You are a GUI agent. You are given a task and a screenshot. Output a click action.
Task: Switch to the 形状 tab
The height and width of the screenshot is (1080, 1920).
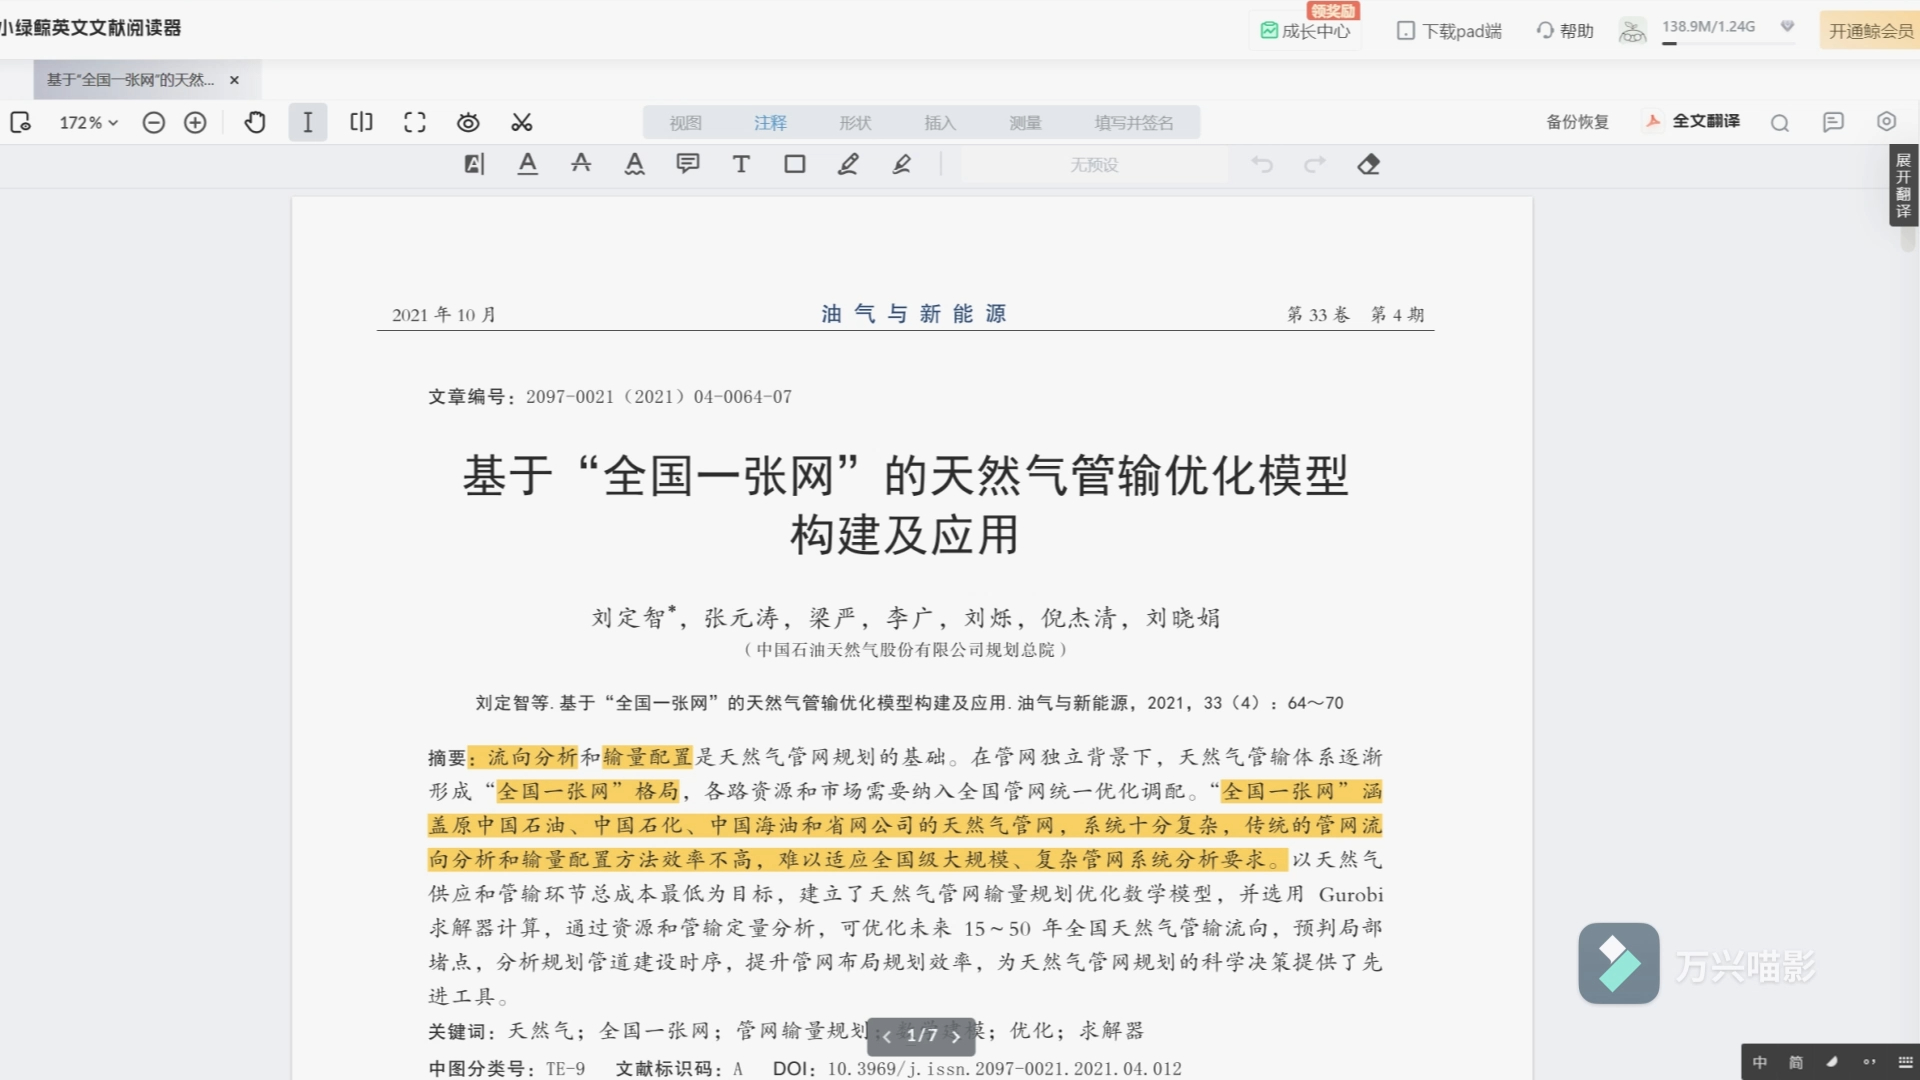pos(855,122)
